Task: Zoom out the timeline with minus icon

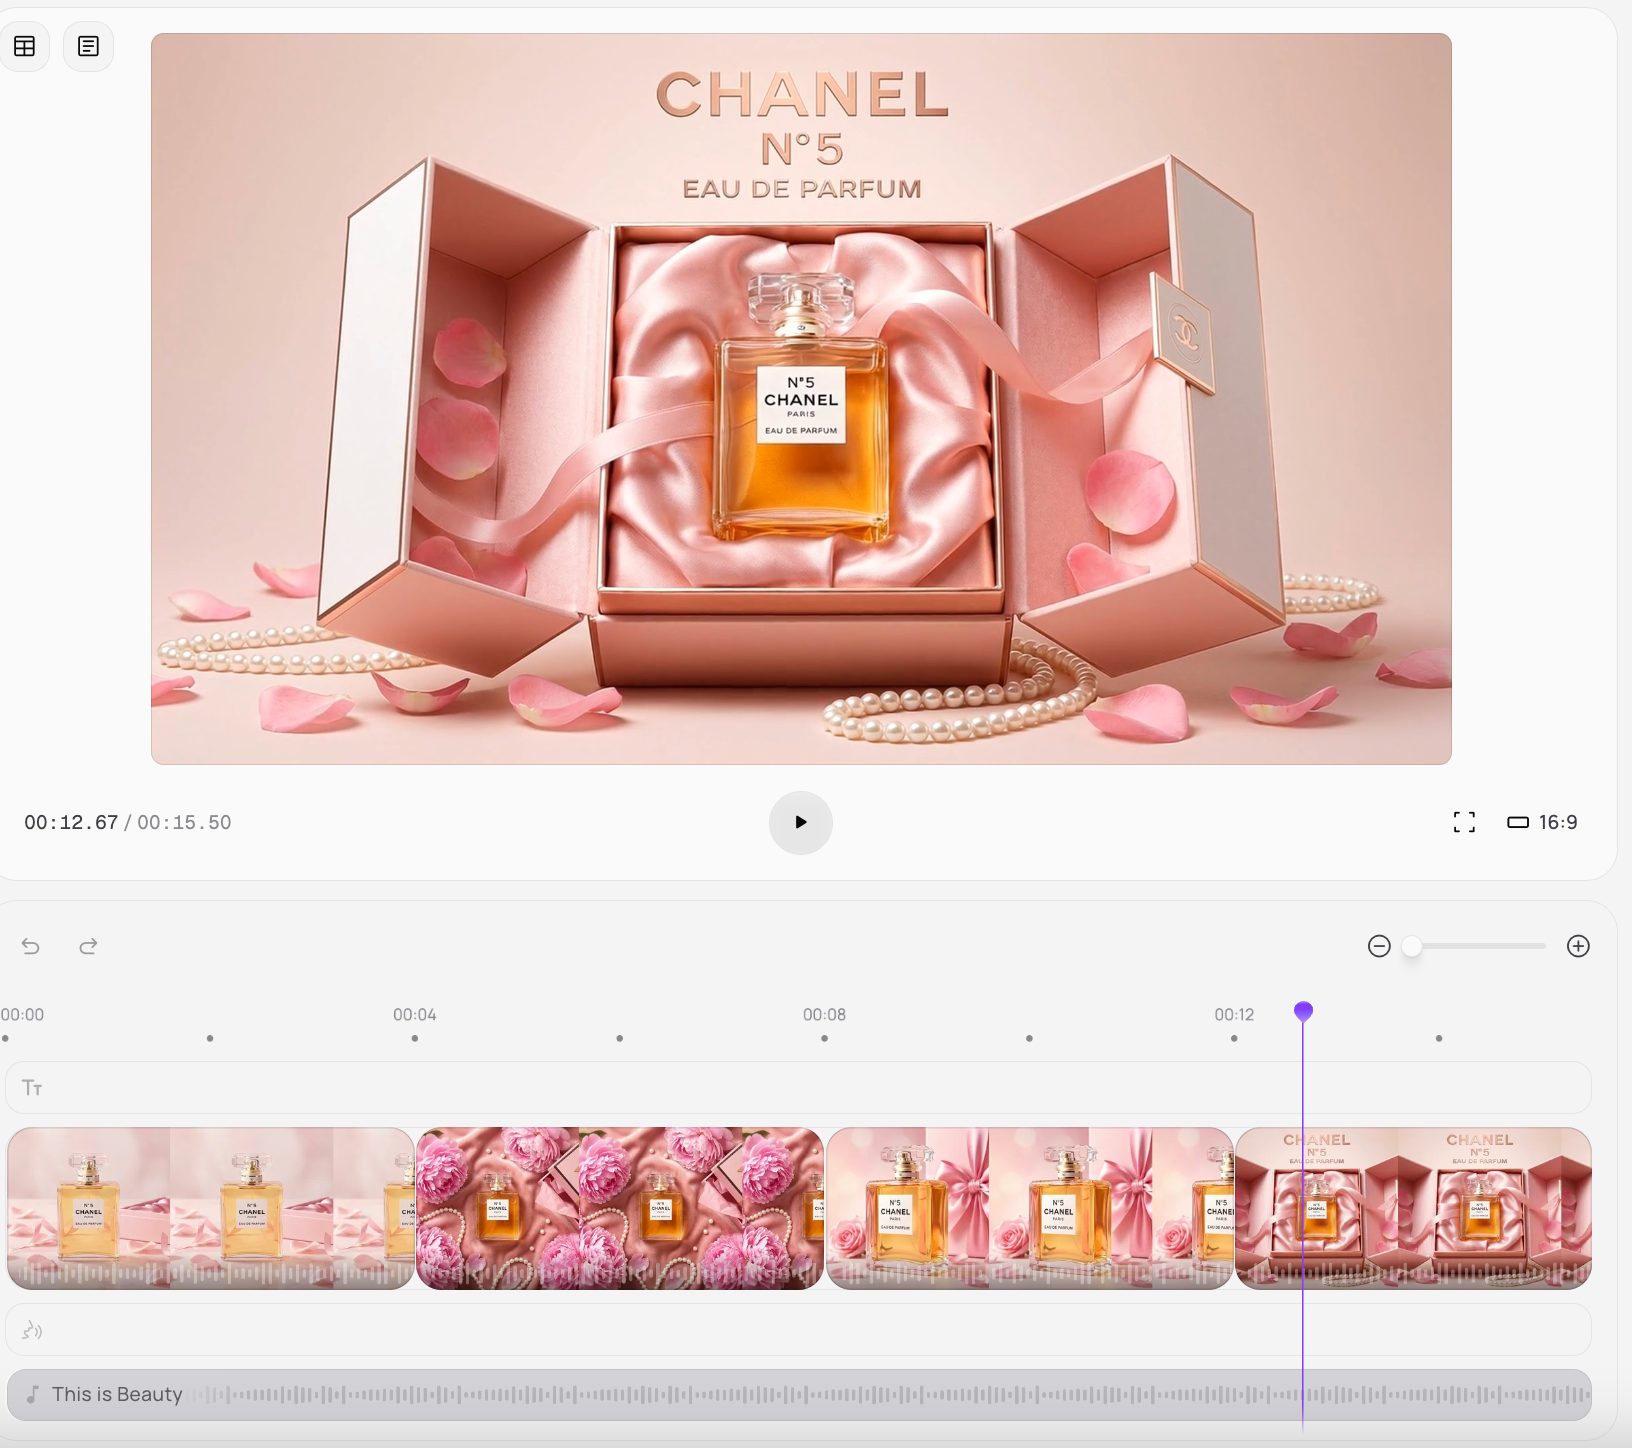Action: pyautogui.click(x=1379, y=946)
